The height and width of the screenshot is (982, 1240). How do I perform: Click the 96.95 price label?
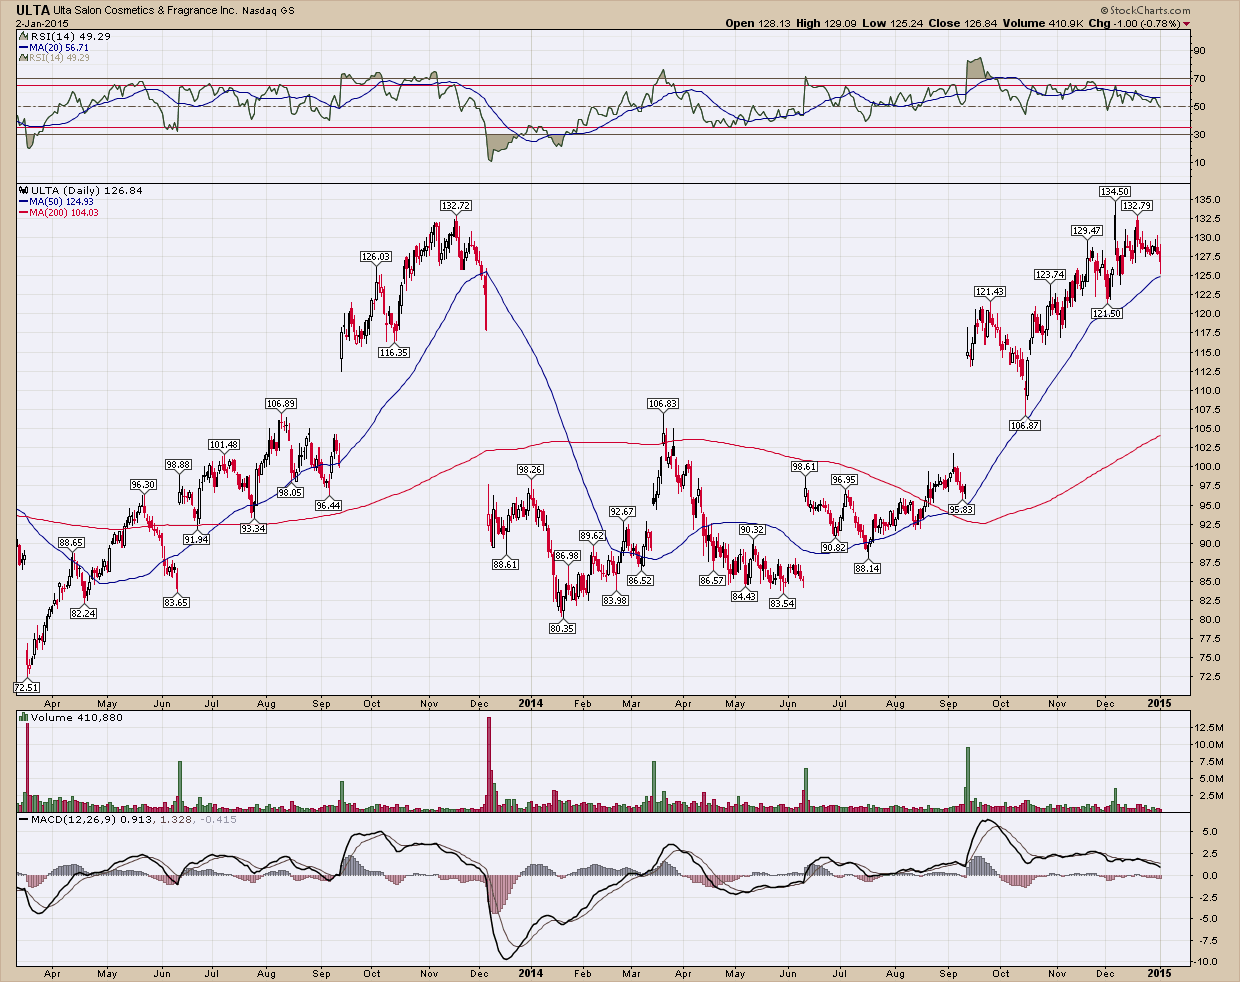tap(844, 479)
